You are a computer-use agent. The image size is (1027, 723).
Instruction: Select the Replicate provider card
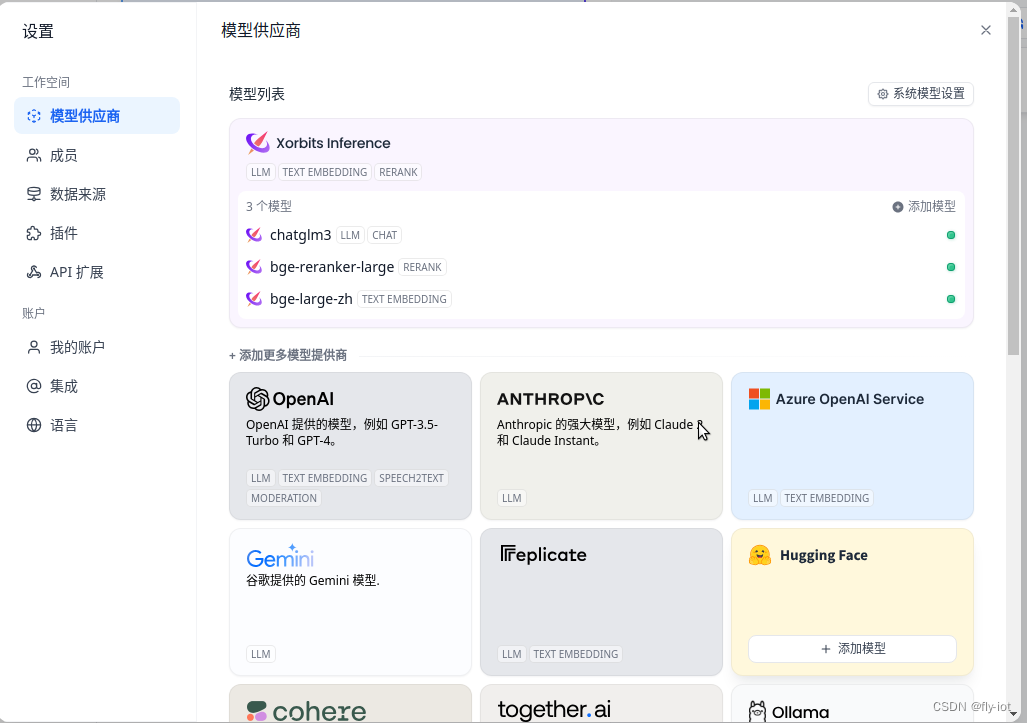(601, 602)
